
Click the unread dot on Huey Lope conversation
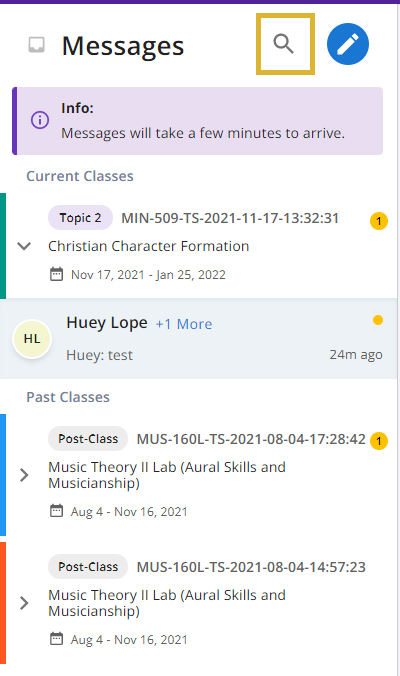click(378, 320)
